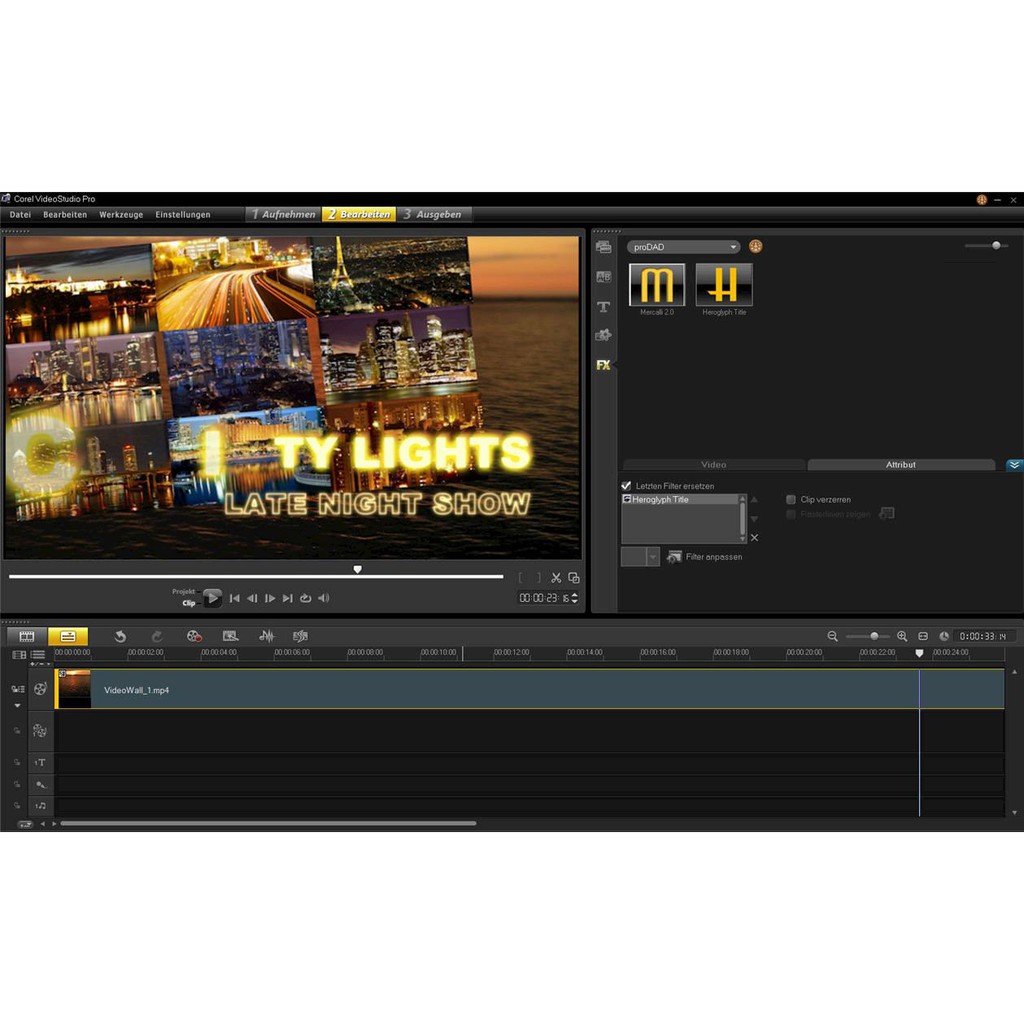Screen dimensions: 1024x1024
Task: Open the add/remove chapter point menu
Action: [40, 664]
